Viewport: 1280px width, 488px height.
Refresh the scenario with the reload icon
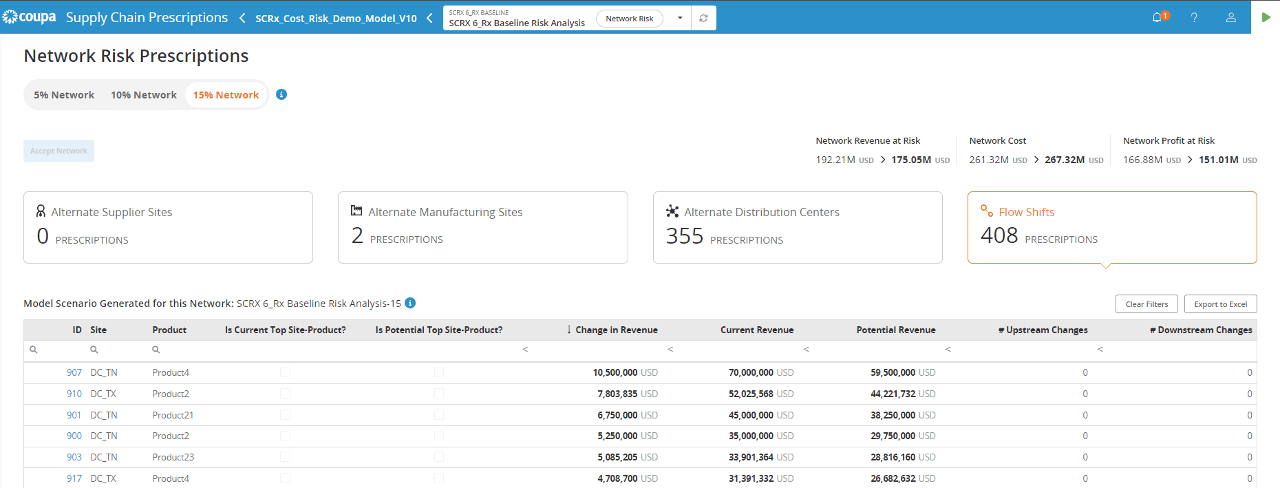703,18
